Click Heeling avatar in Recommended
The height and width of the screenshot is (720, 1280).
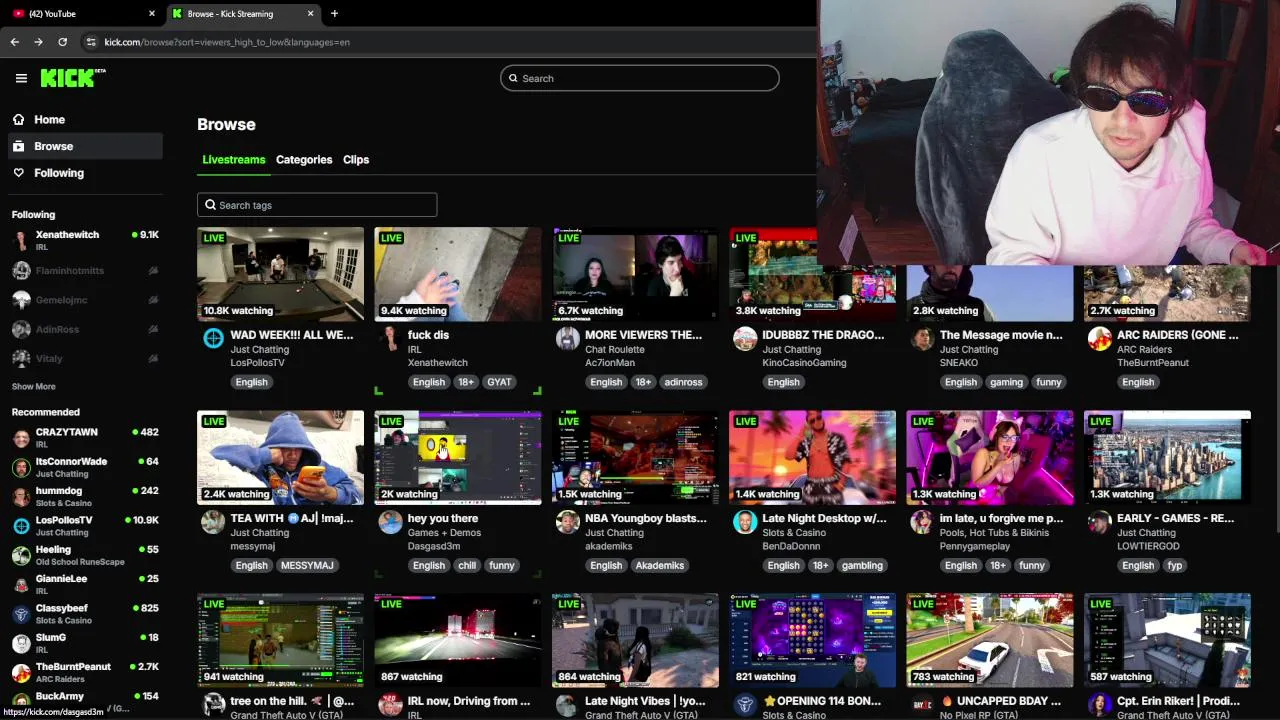(21, 555)
